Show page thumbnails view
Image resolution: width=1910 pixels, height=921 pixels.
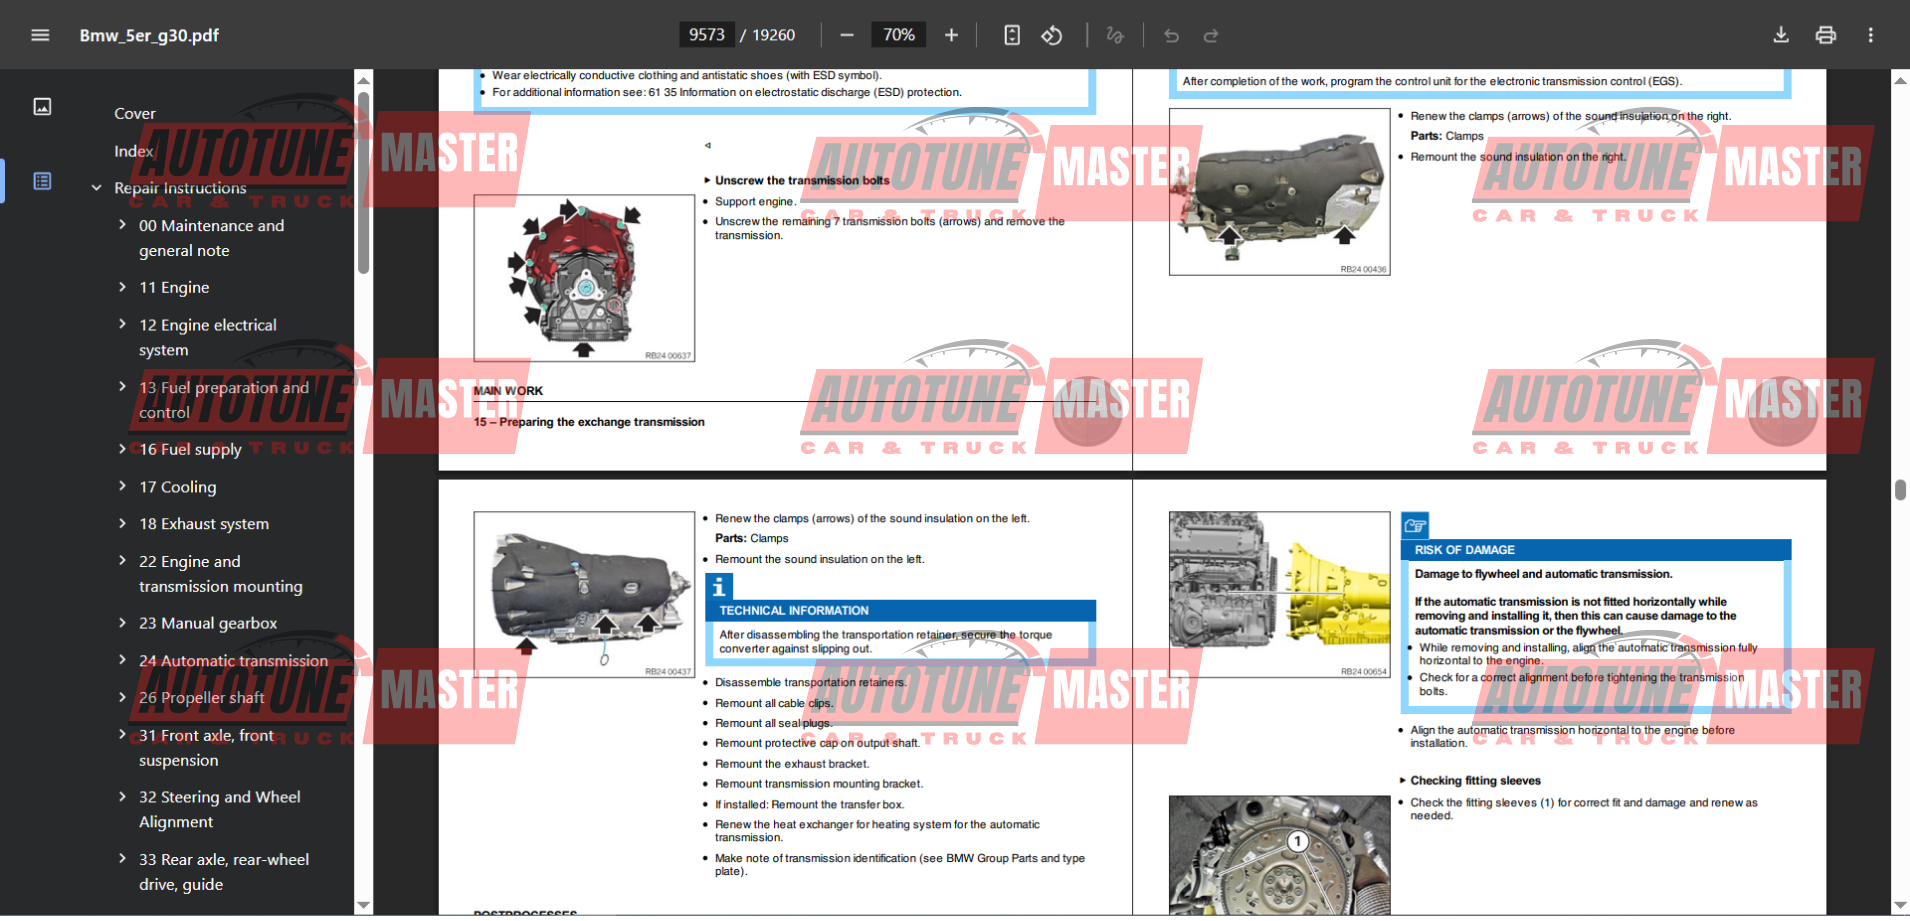click(x=42, y=106)
